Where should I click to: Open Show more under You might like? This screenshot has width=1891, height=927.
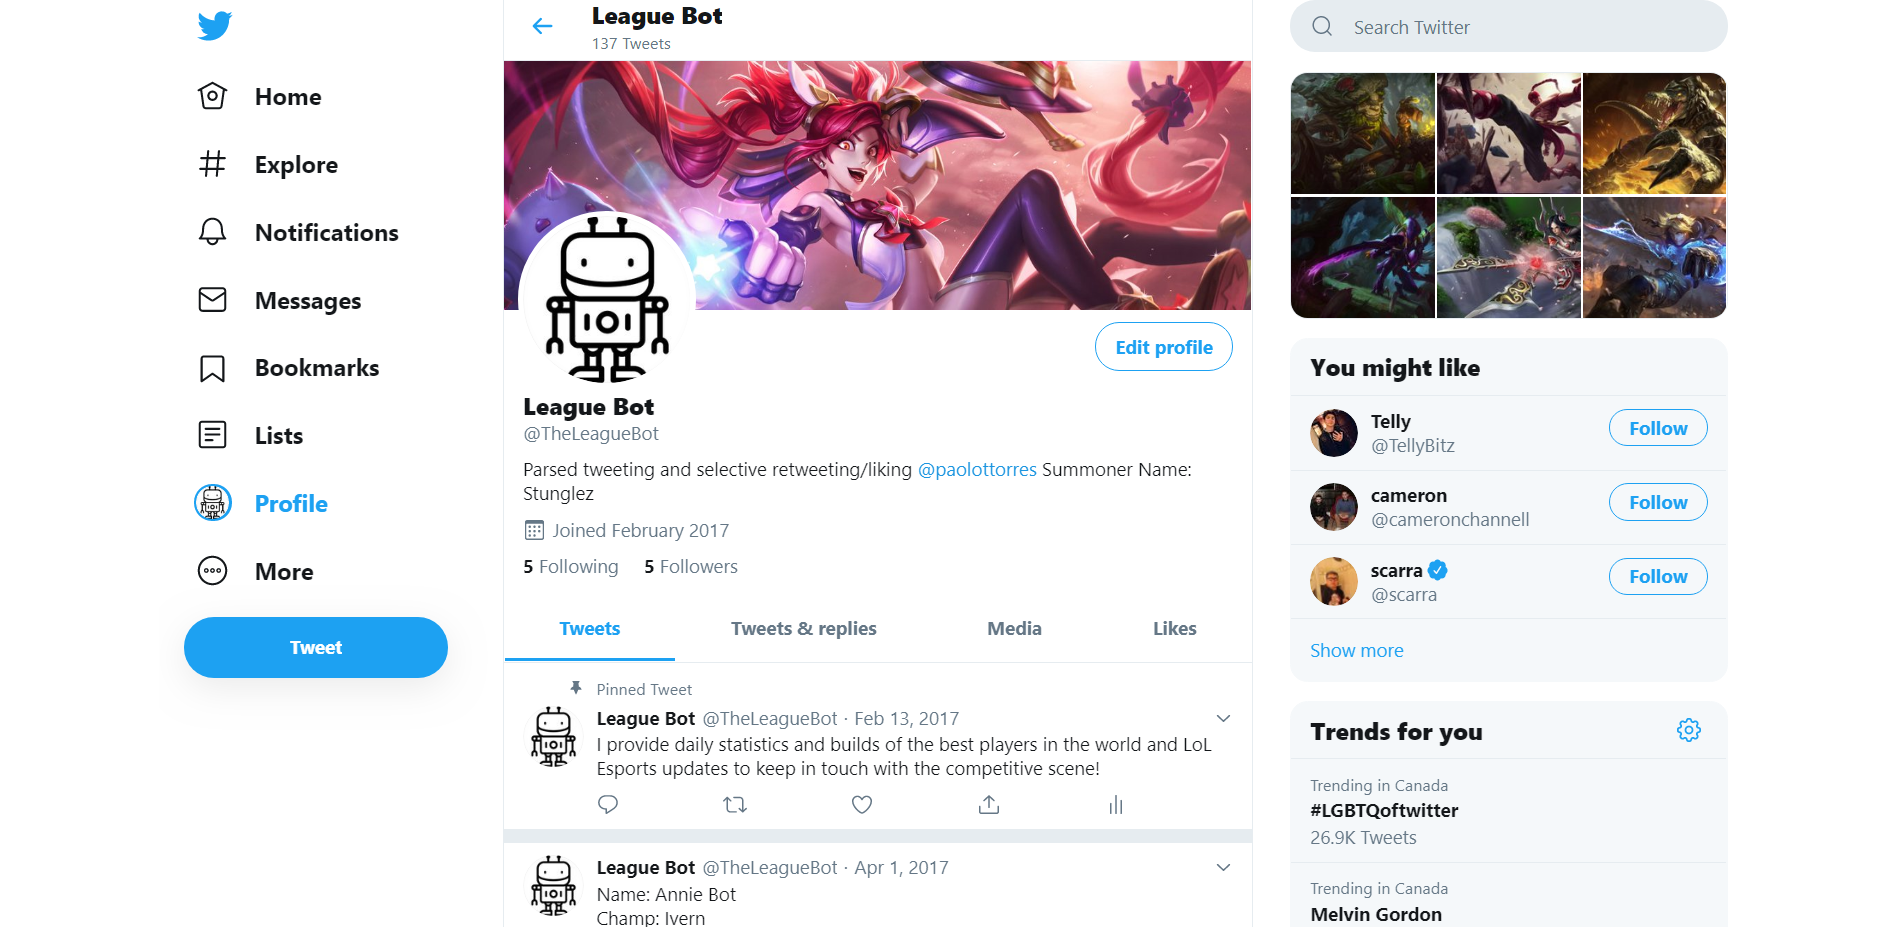pyautogui.click(x=1357, y=651)
